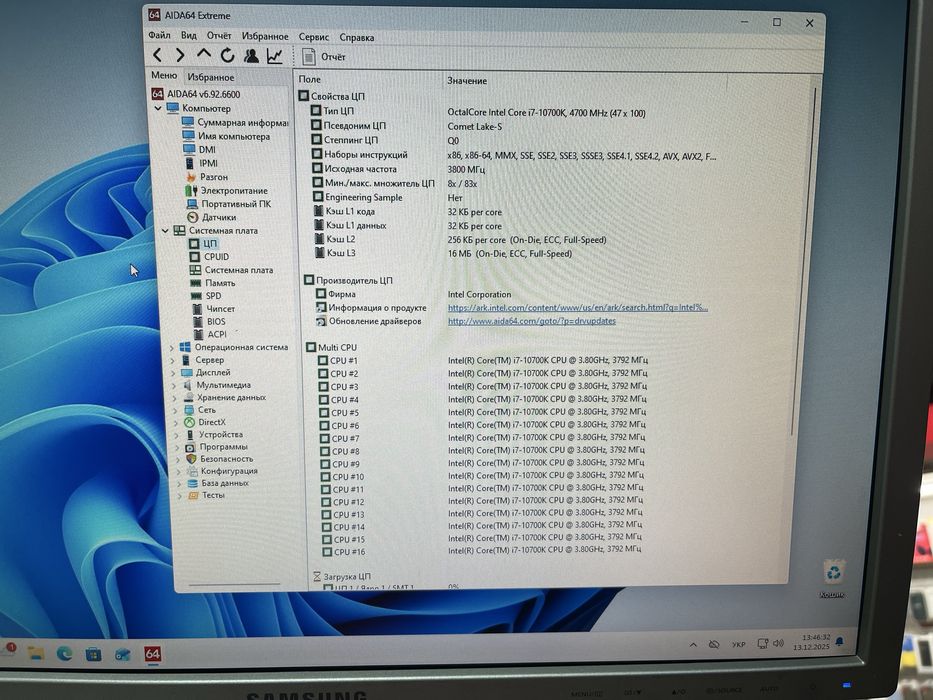This screenshot has height=700, width=933.
Task: Expand the Операционная система branch
Action: 171,348
